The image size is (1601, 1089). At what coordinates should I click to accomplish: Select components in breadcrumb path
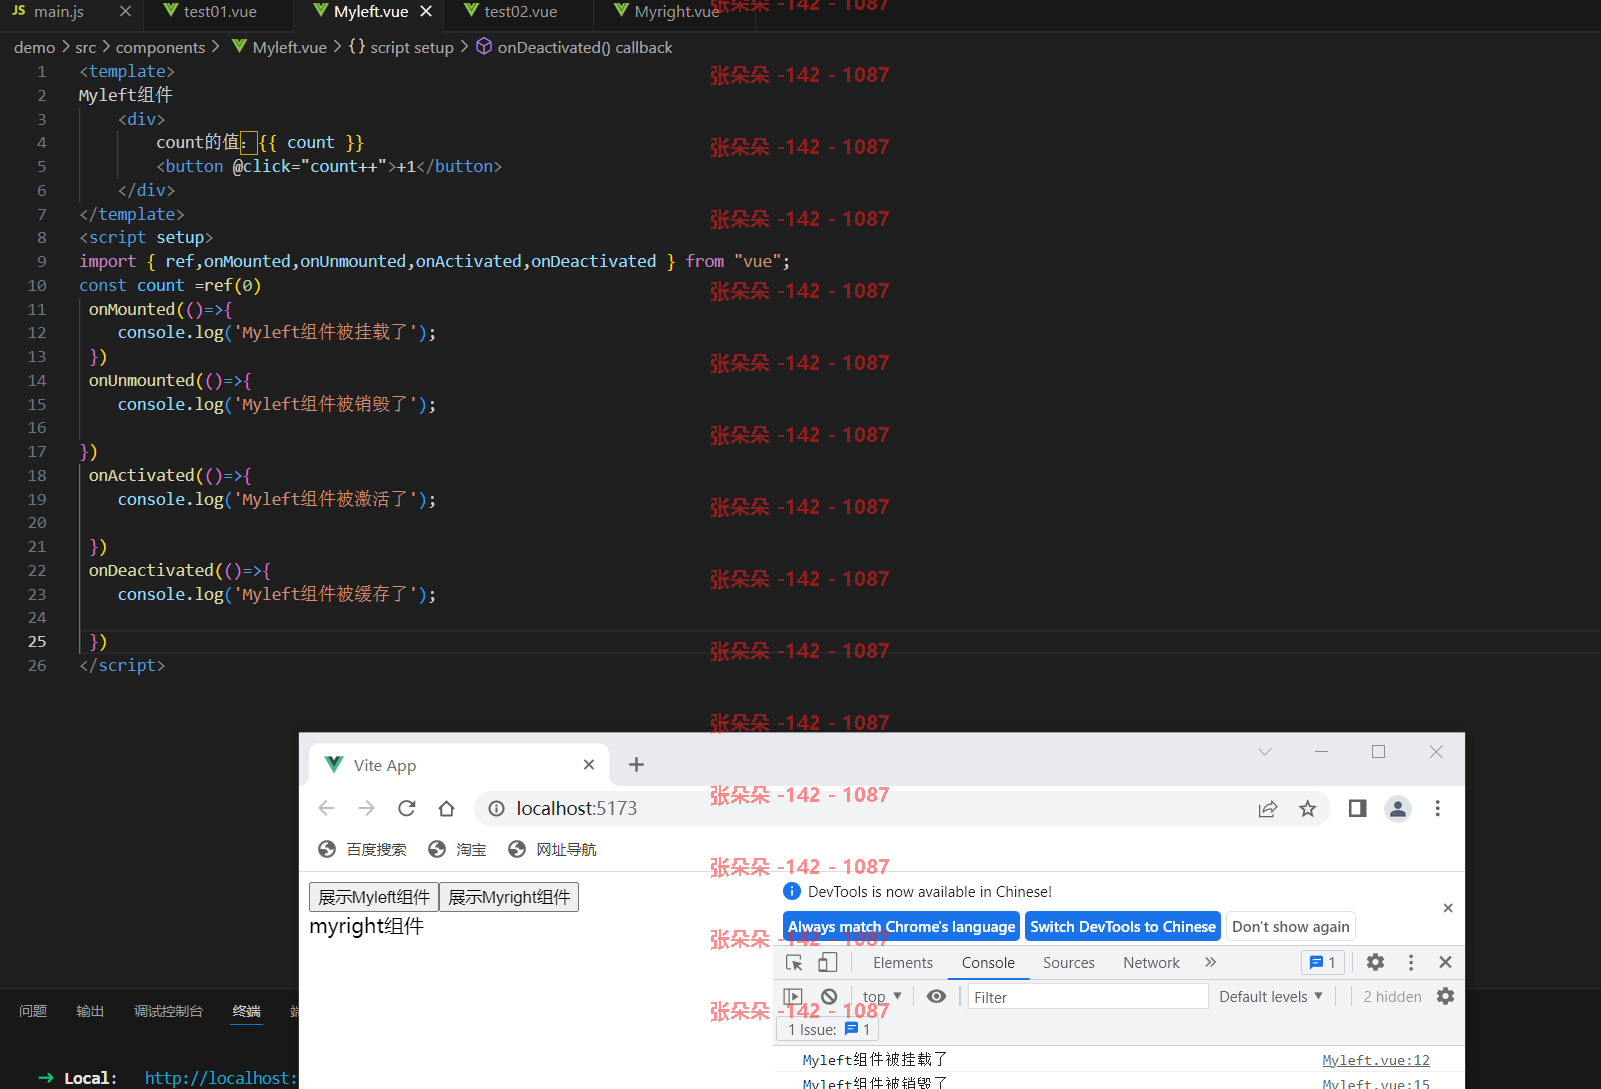(x=160, y=47)
